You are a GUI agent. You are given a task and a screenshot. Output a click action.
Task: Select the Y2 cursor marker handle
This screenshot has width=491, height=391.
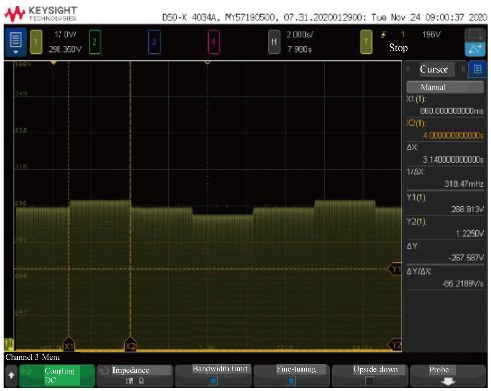point(395,345)
